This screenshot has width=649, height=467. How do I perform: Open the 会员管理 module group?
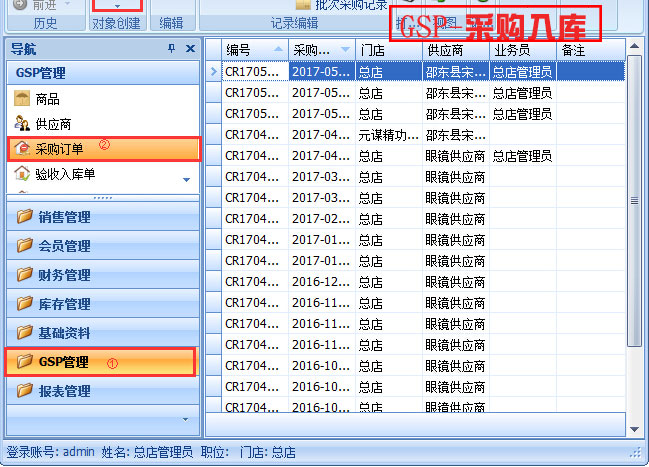coord(64,247)
